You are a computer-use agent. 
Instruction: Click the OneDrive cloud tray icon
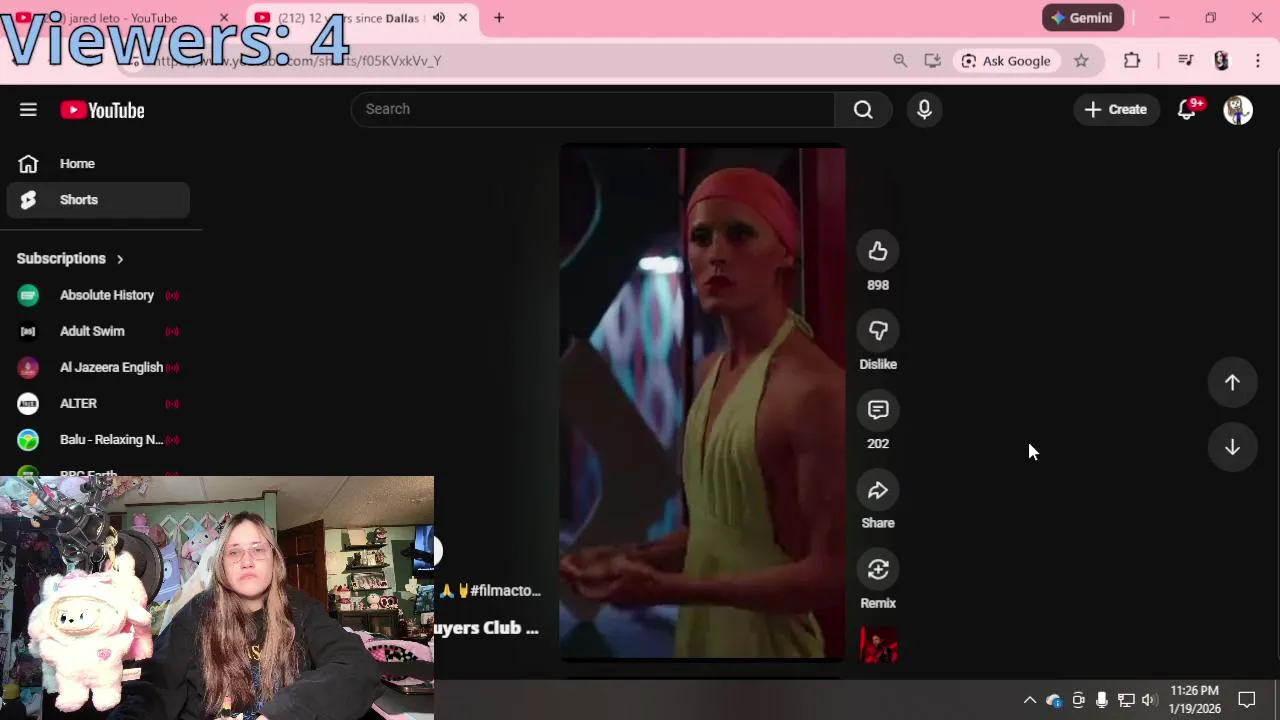(x=1053, y=700)
